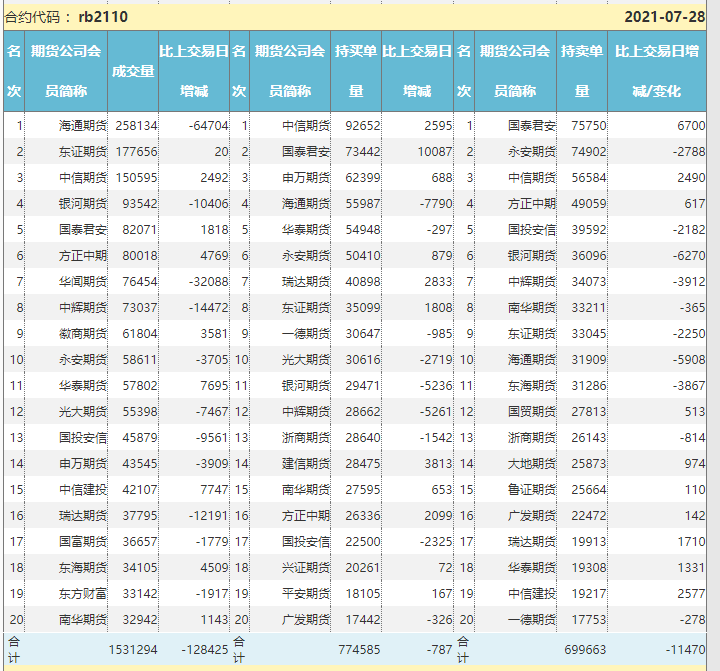Select 一德期货 with long position 30647
The image size is (720, 671).
pos(306,333)
